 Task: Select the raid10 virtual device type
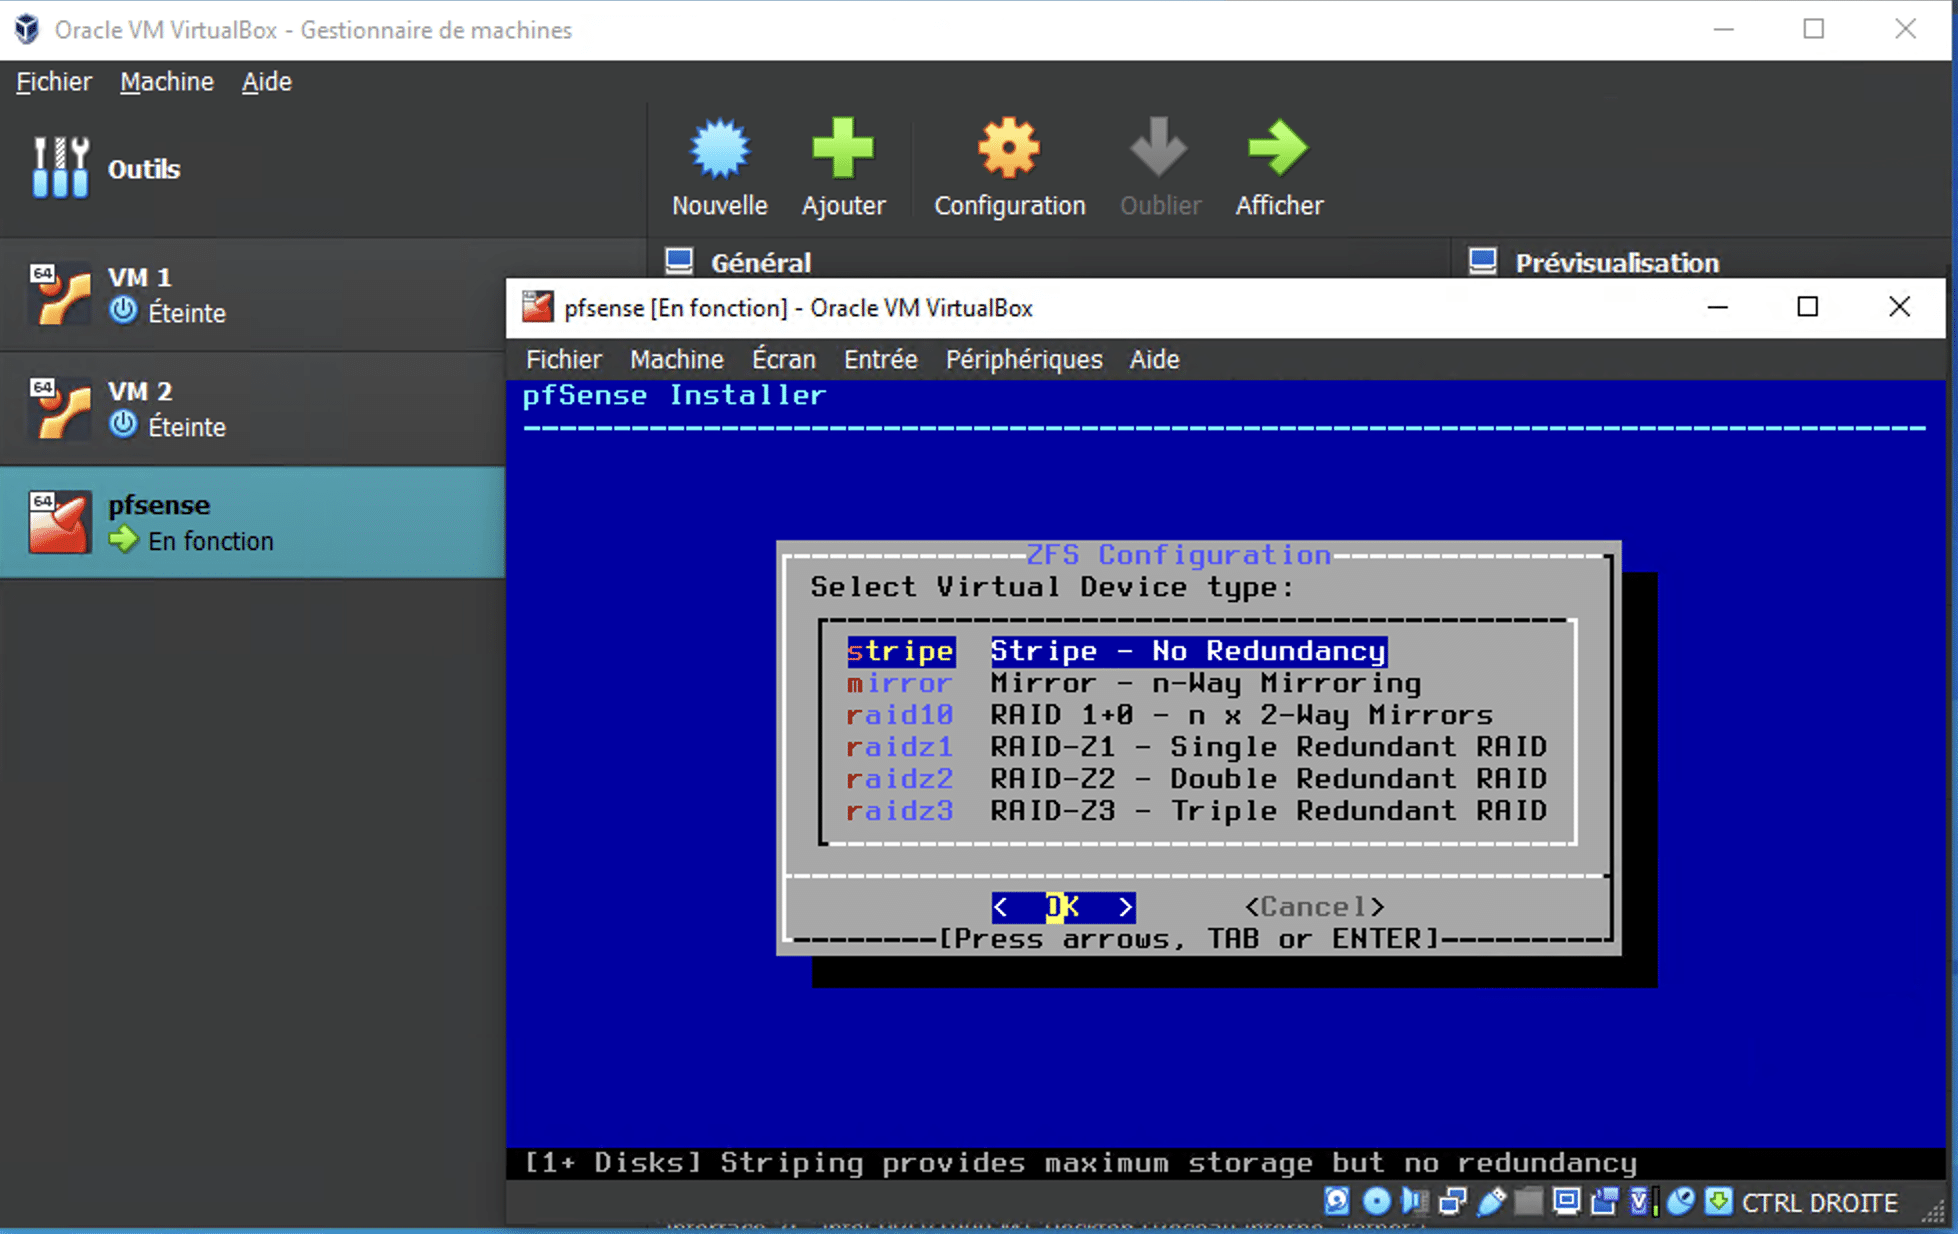[899, 714]
